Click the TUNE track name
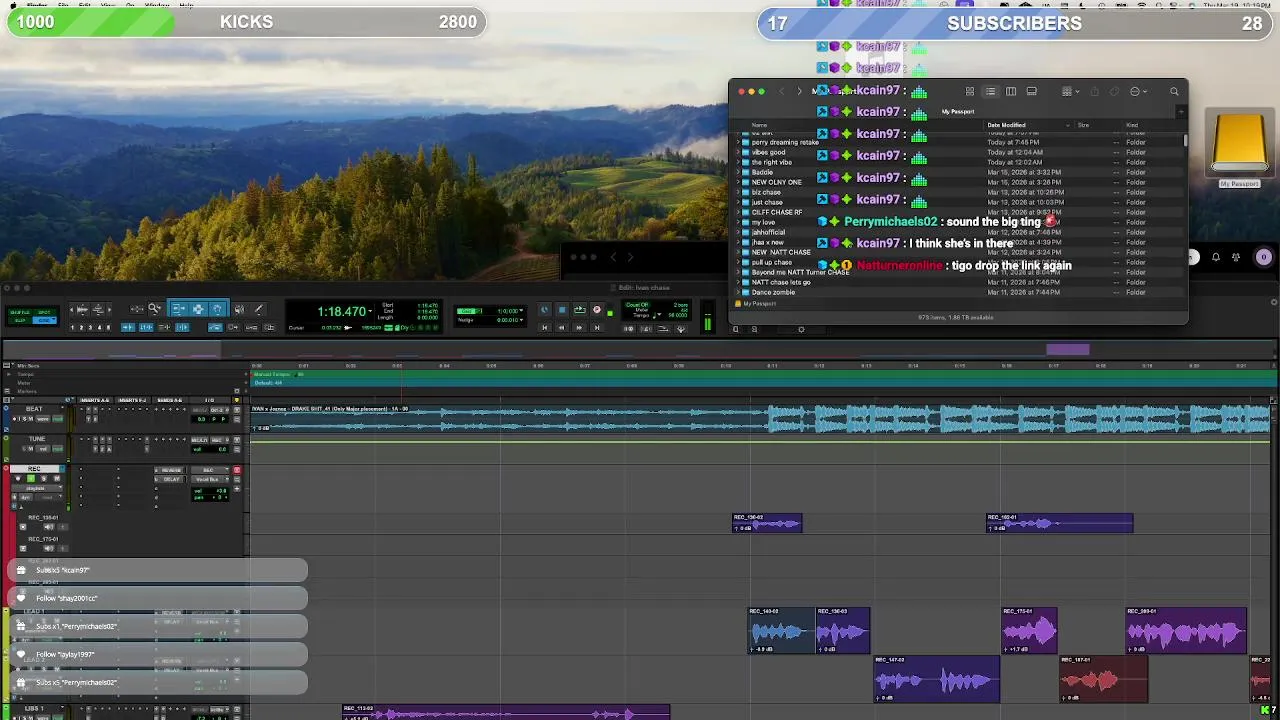 [37, 439]
